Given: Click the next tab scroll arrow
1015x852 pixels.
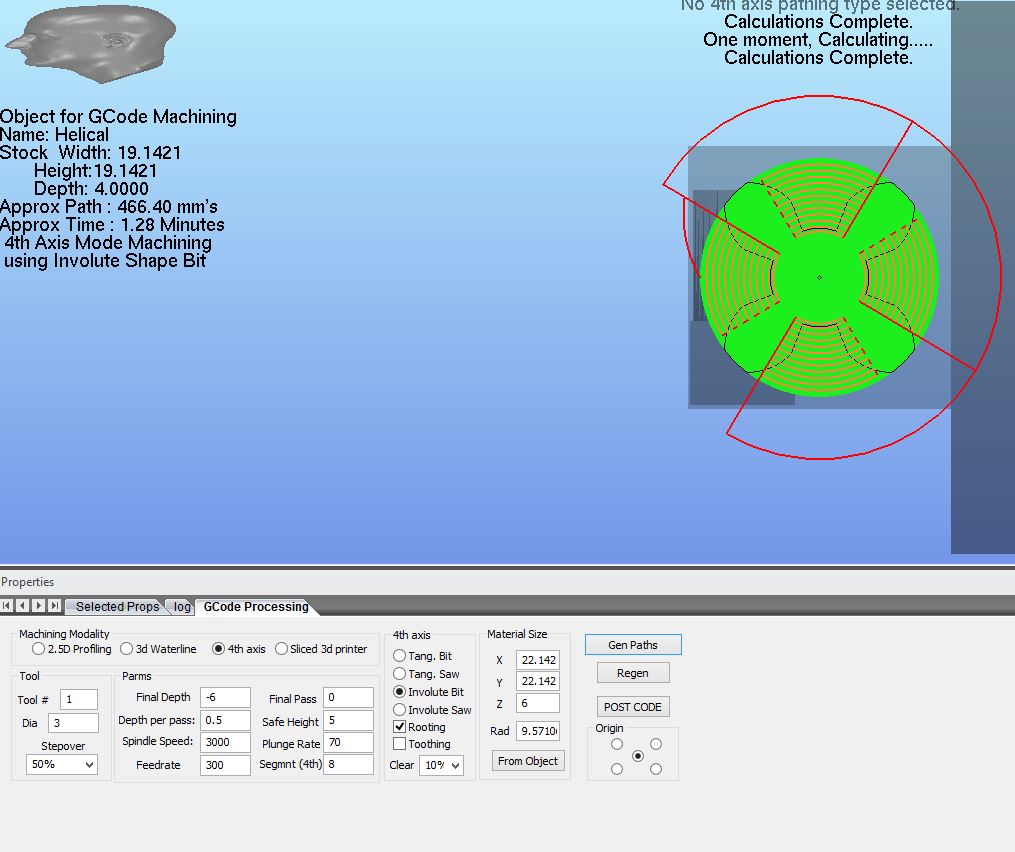Looking at the screenshot, I should 38,606.
